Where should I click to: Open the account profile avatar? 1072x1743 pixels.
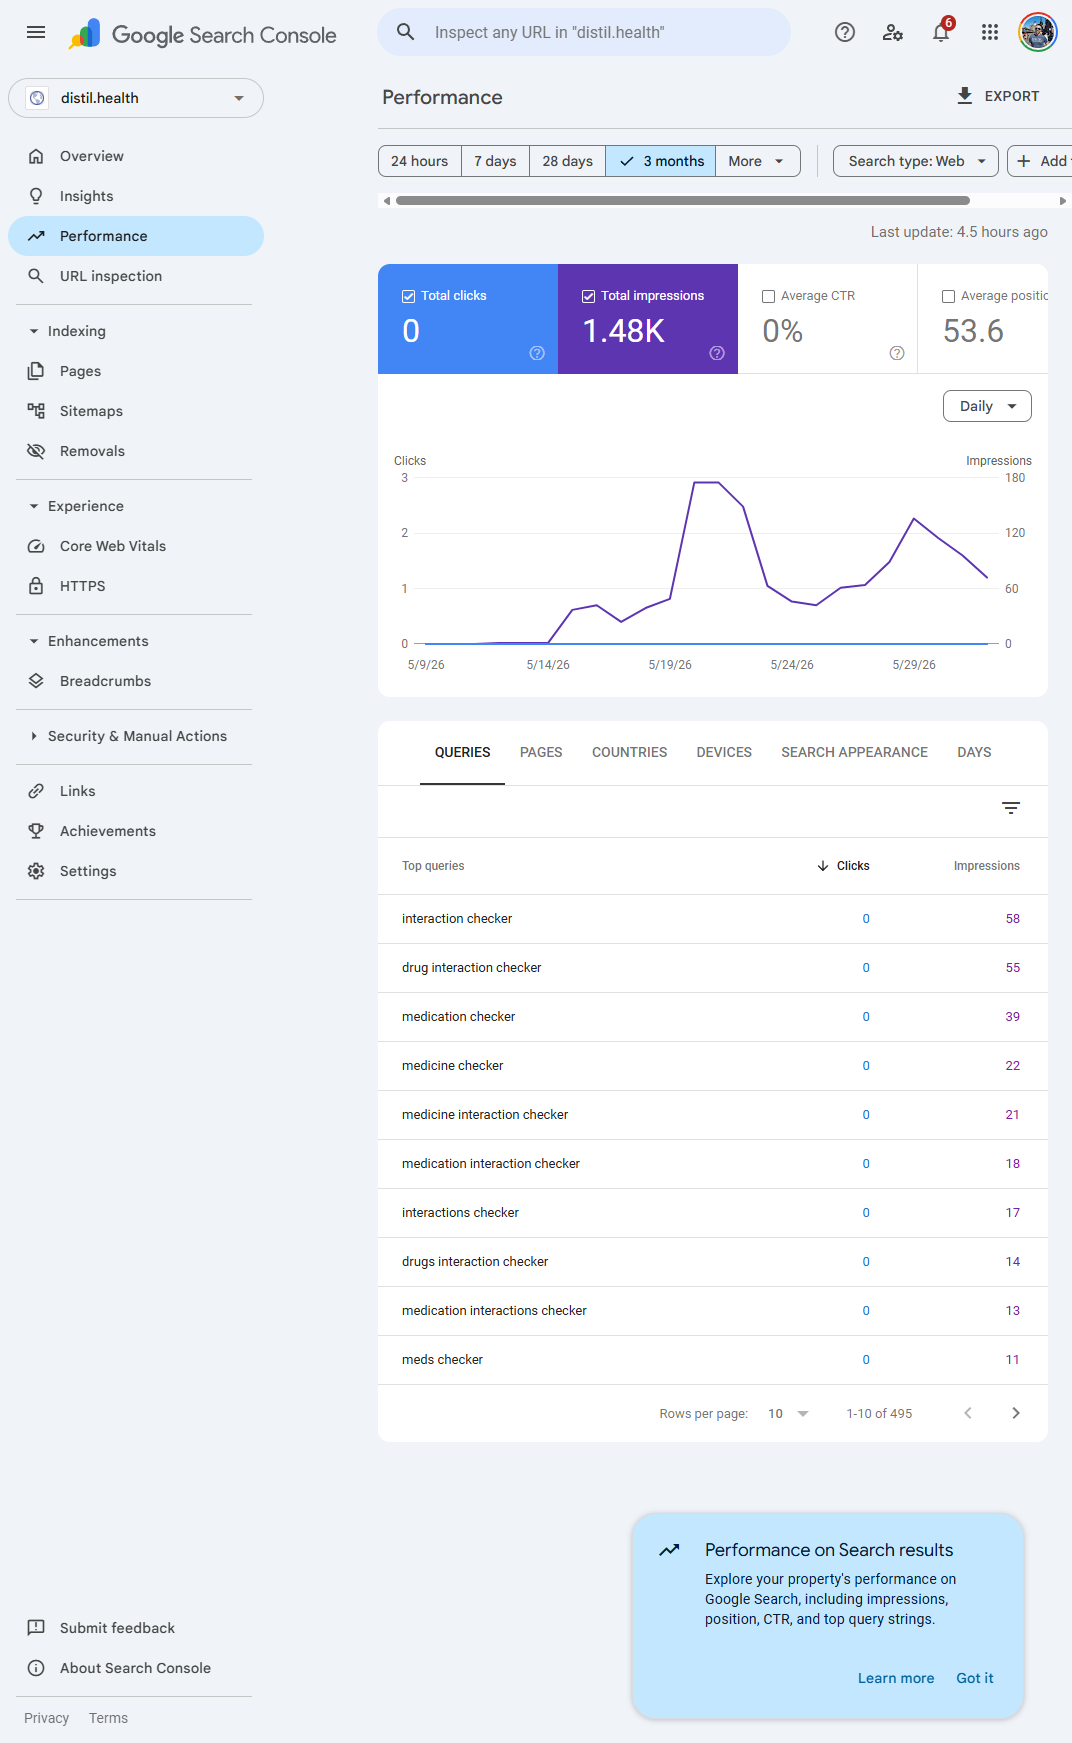pyautogui.click(x=1038, y=32)
